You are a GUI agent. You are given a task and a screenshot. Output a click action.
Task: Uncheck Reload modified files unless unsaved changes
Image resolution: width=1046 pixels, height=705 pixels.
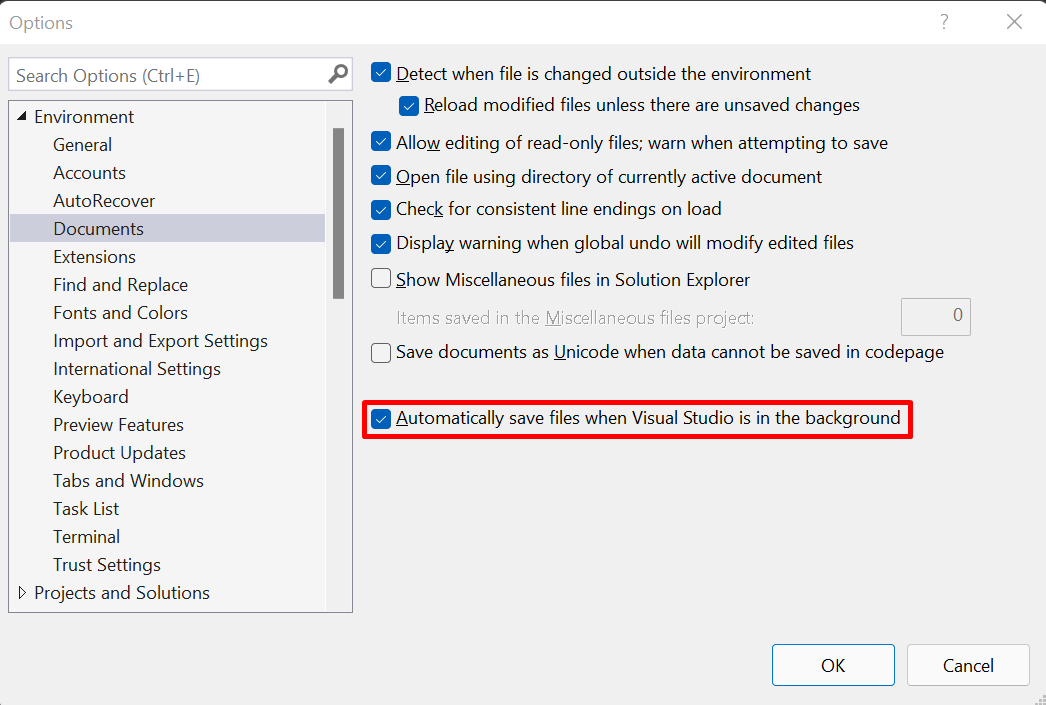coord(409,105)
